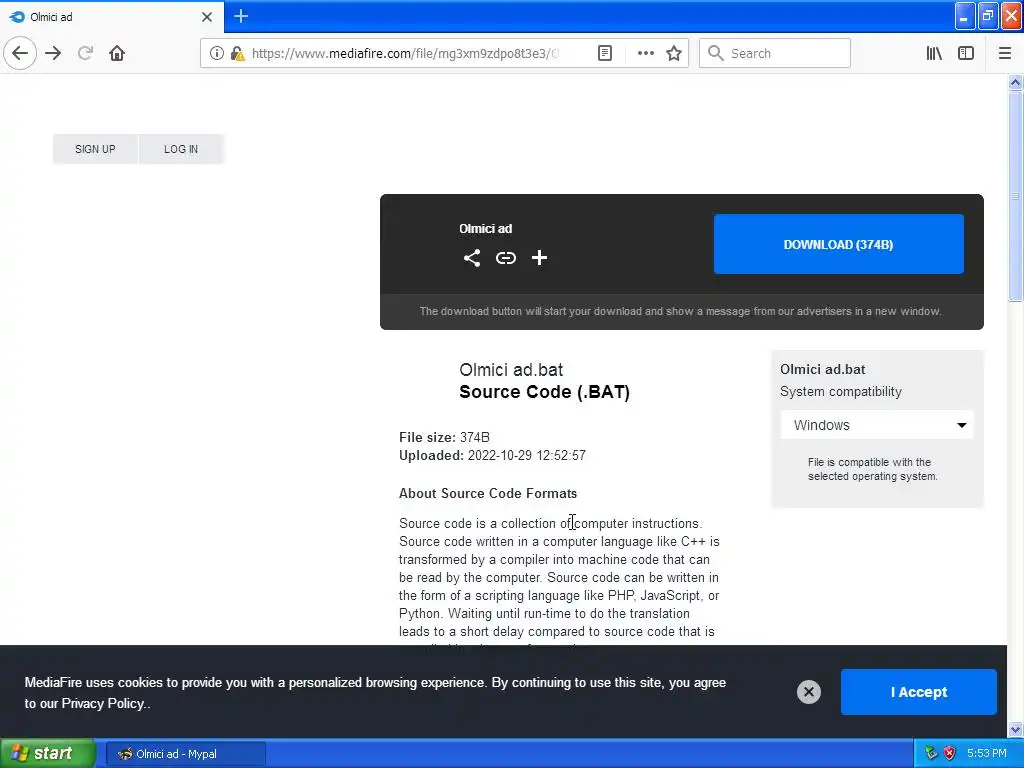Reload the current page
This screenshot has width=1024, height=768.
pyautogui.click(x=85, y=53)
